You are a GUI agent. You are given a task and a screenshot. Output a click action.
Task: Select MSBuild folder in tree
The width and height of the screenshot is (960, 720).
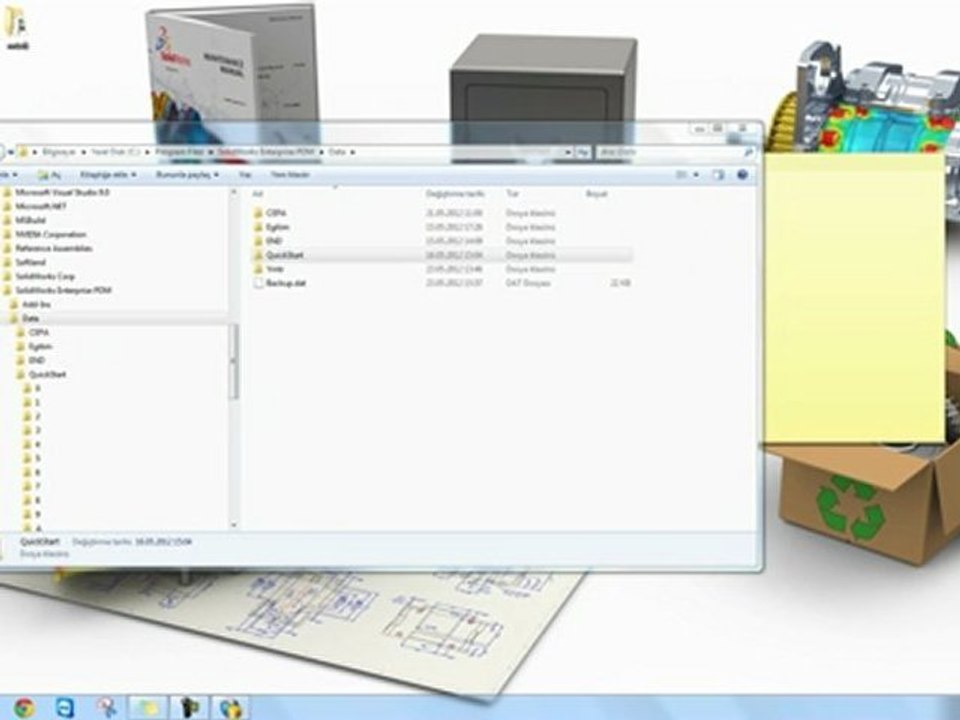31,220
